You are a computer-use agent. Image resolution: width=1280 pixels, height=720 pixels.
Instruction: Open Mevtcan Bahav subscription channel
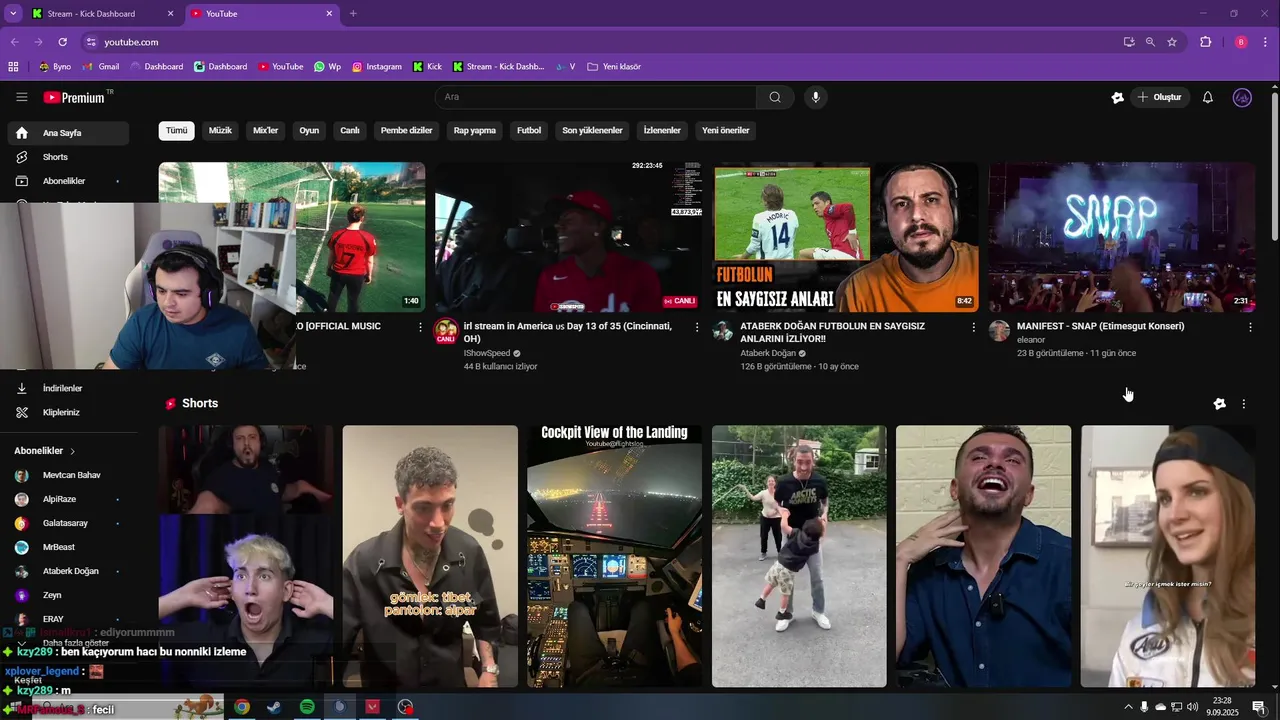pyautogui.click(x=69, y=475)
